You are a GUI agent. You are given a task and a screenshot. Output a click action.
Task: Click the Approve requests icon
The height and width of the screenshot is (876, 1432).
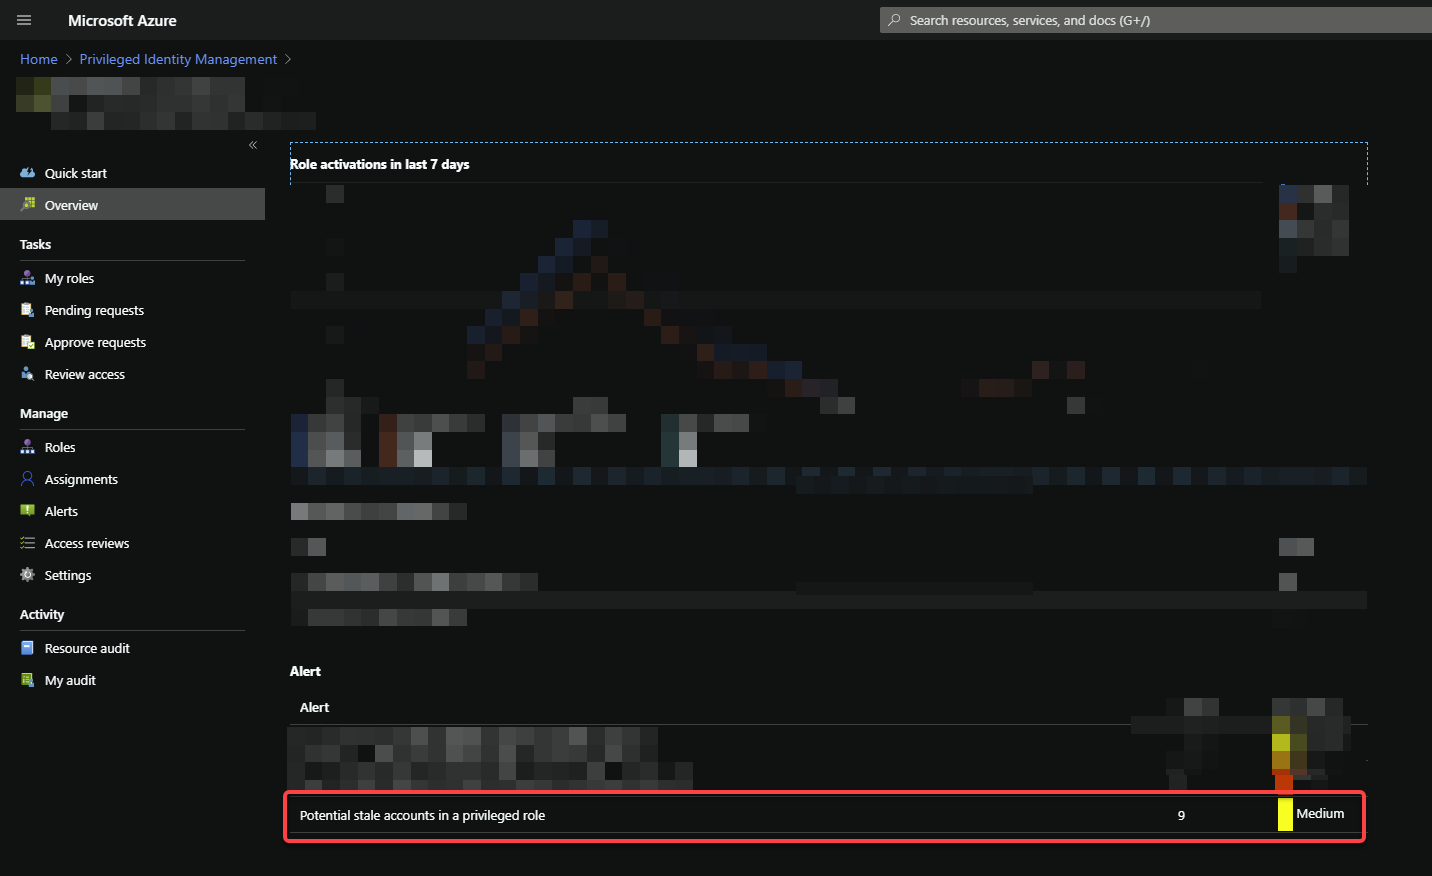pos(27,342)
